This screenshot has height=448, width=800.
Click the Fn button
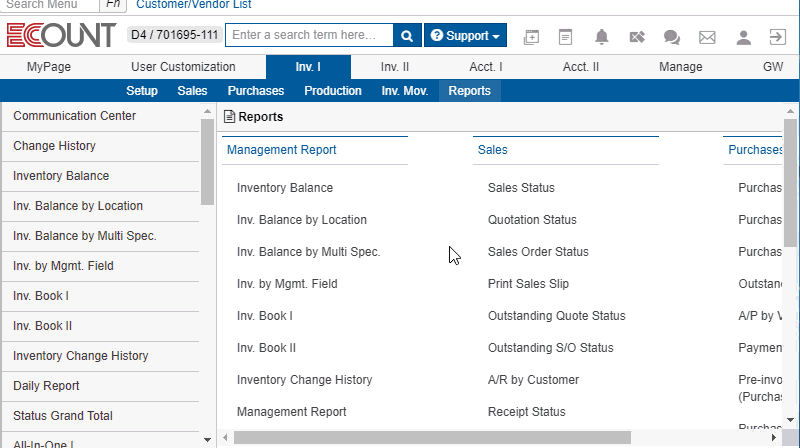113,5
